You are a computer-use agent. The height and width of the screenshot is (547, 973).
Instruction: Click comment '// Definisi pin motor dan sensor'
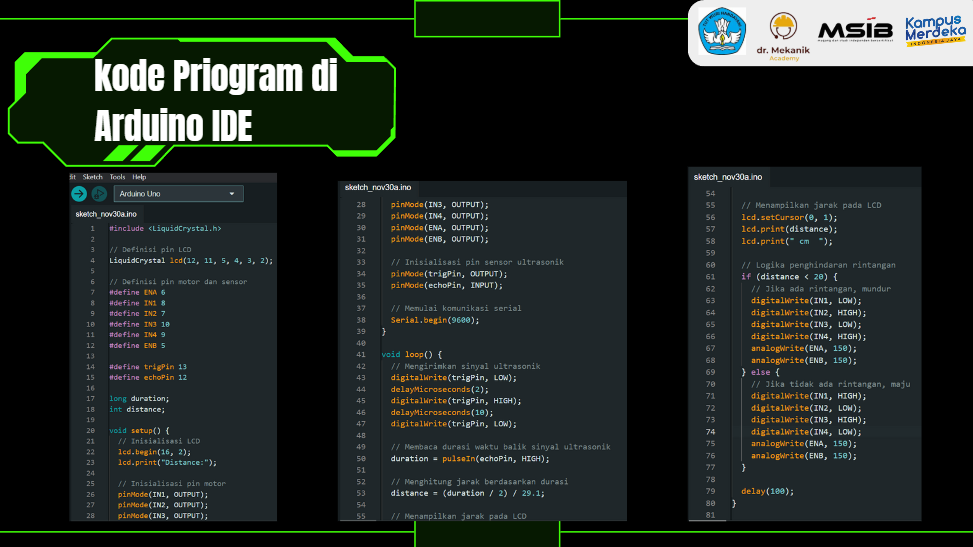click(178, 282)
